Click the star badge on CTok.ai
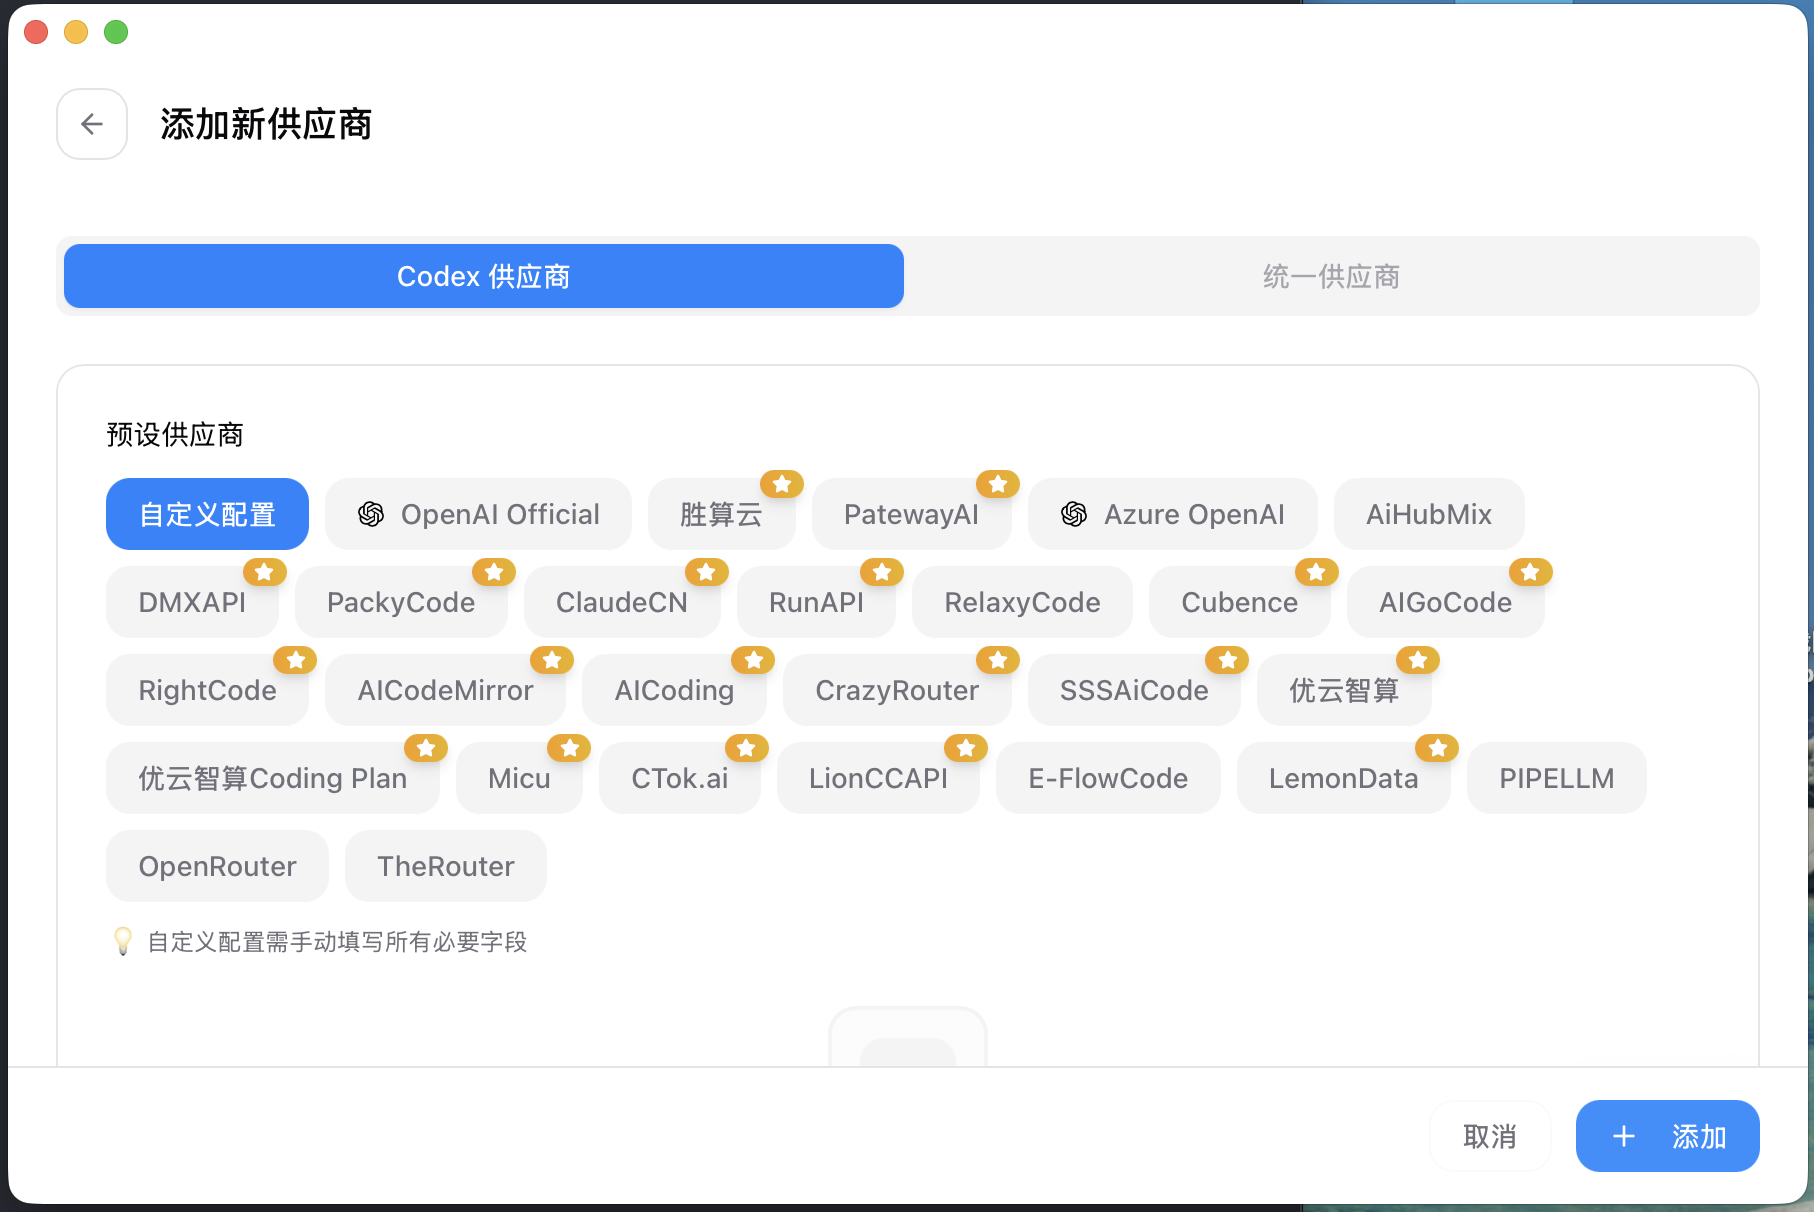This screenshot has height=1212, width=1814. (x=747, y=748)
